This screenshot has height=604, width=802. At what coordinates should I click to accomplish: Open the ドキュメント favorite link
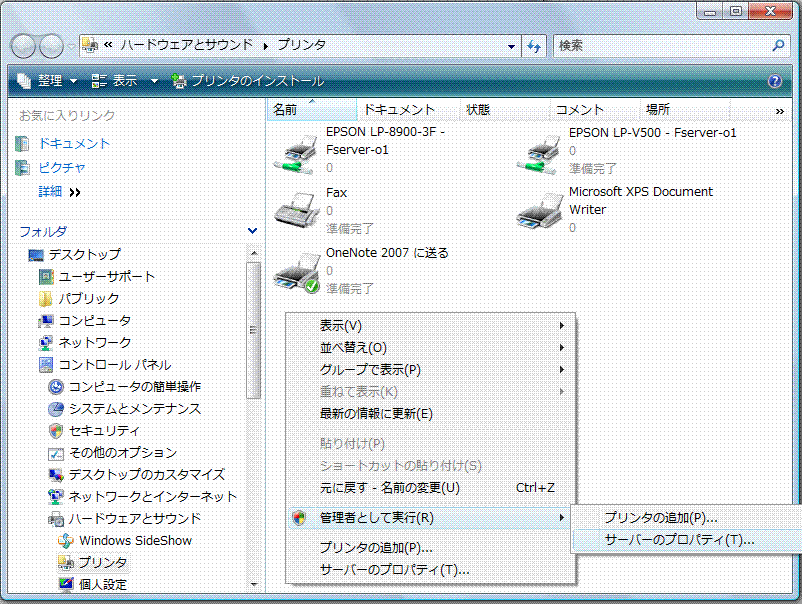74,144
